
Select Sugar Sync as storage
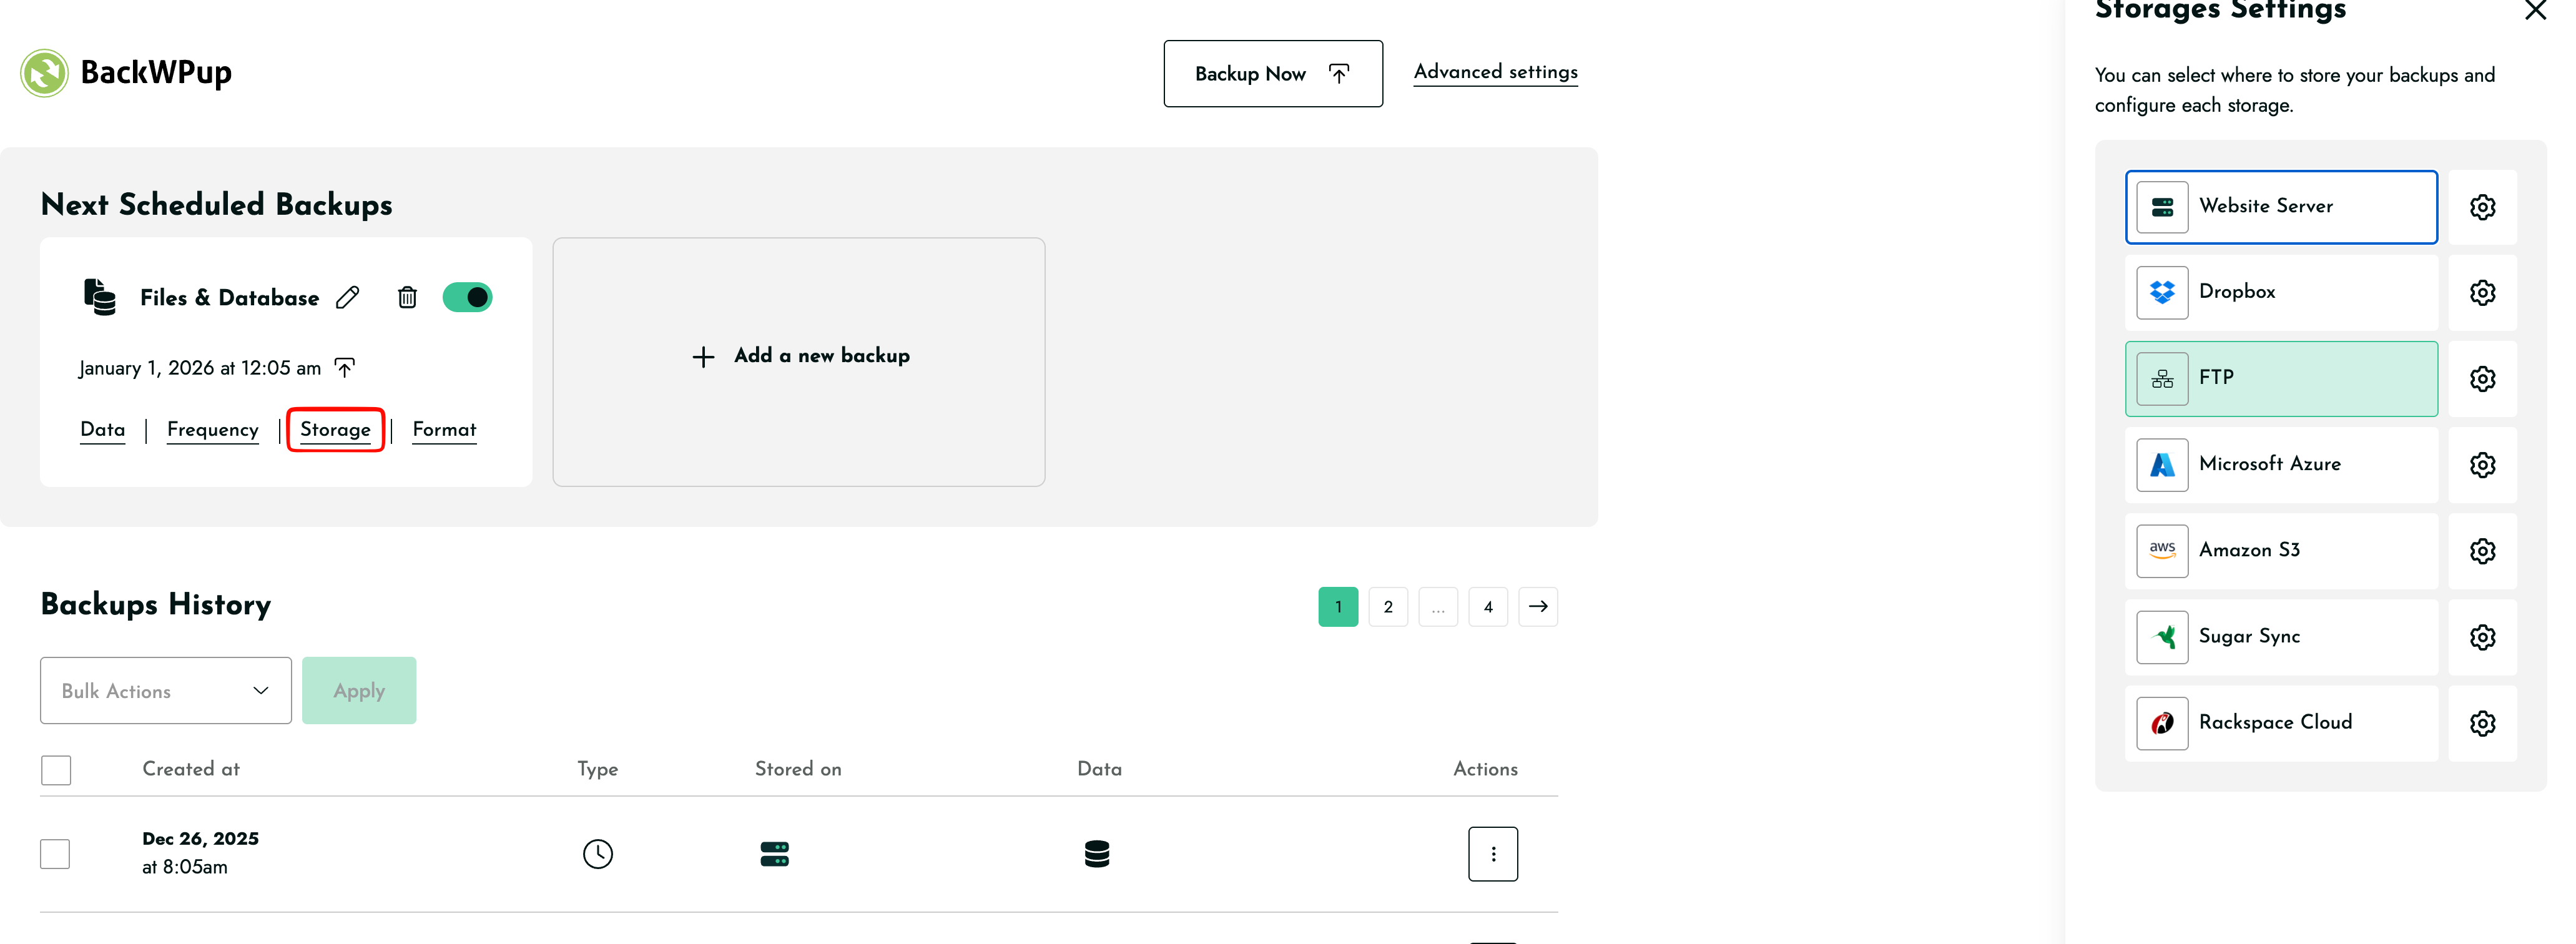[2280, 637]
